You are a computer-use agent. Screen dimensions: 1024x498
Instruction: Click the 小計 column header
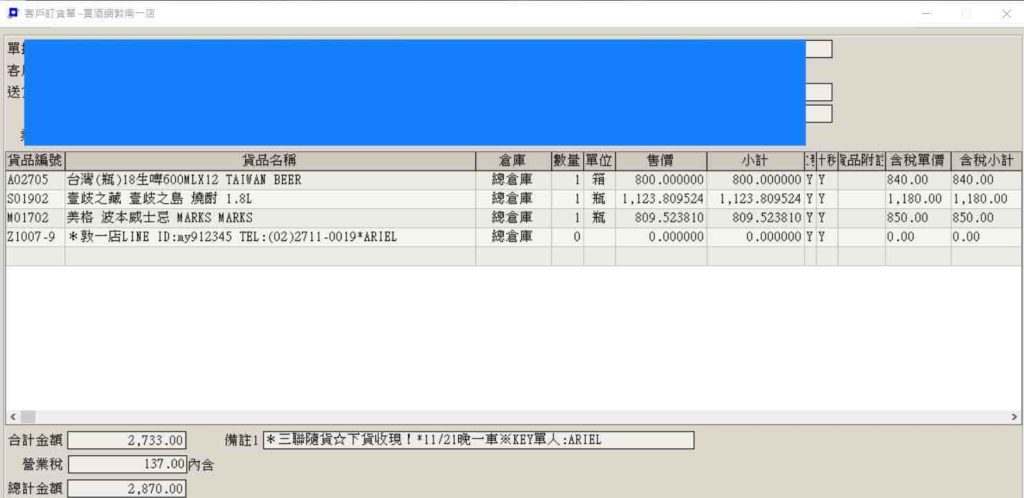tap(756, 161)
